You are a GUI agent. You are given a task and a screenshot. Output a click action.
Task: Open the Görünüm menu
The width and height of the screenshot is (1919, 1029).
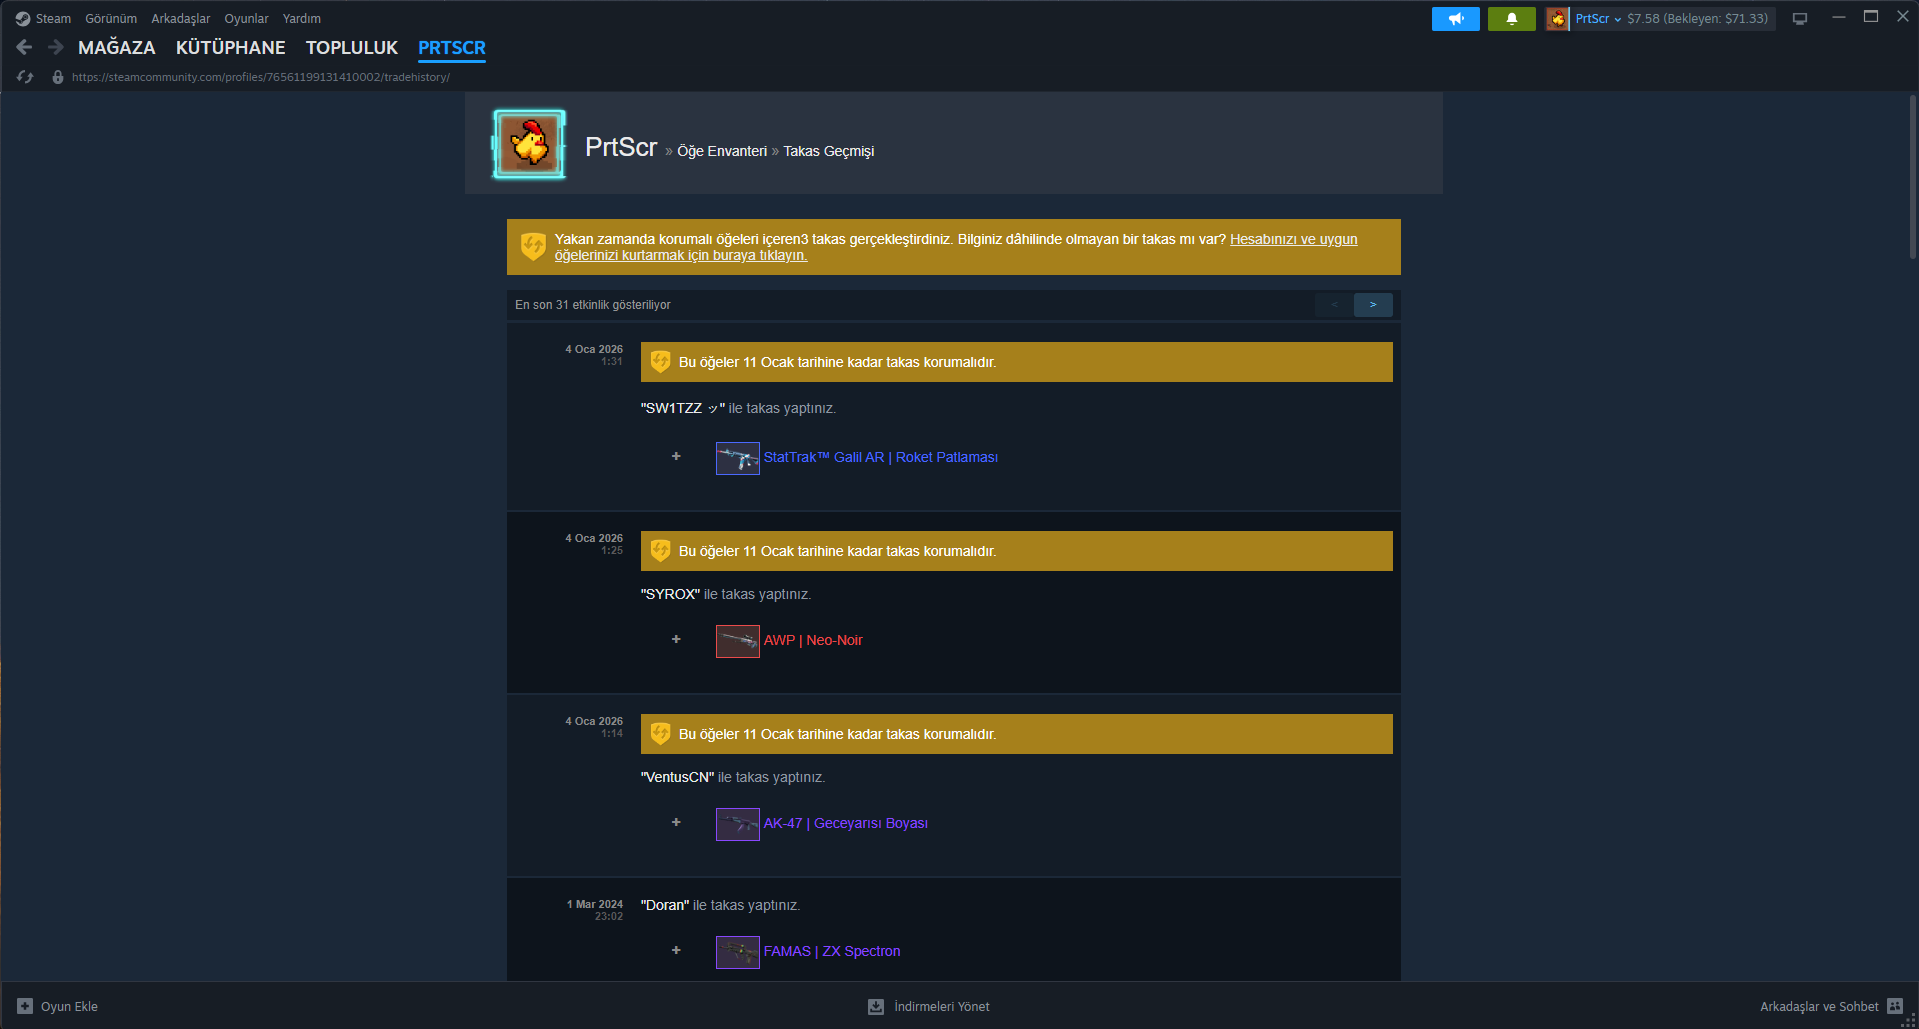[x=111, y=19]
